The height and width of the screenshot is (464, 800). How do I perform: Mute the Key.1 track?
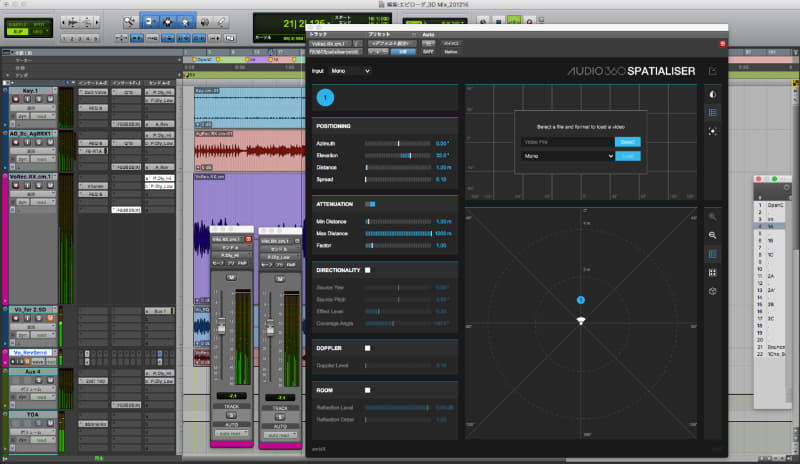(50, 99)
